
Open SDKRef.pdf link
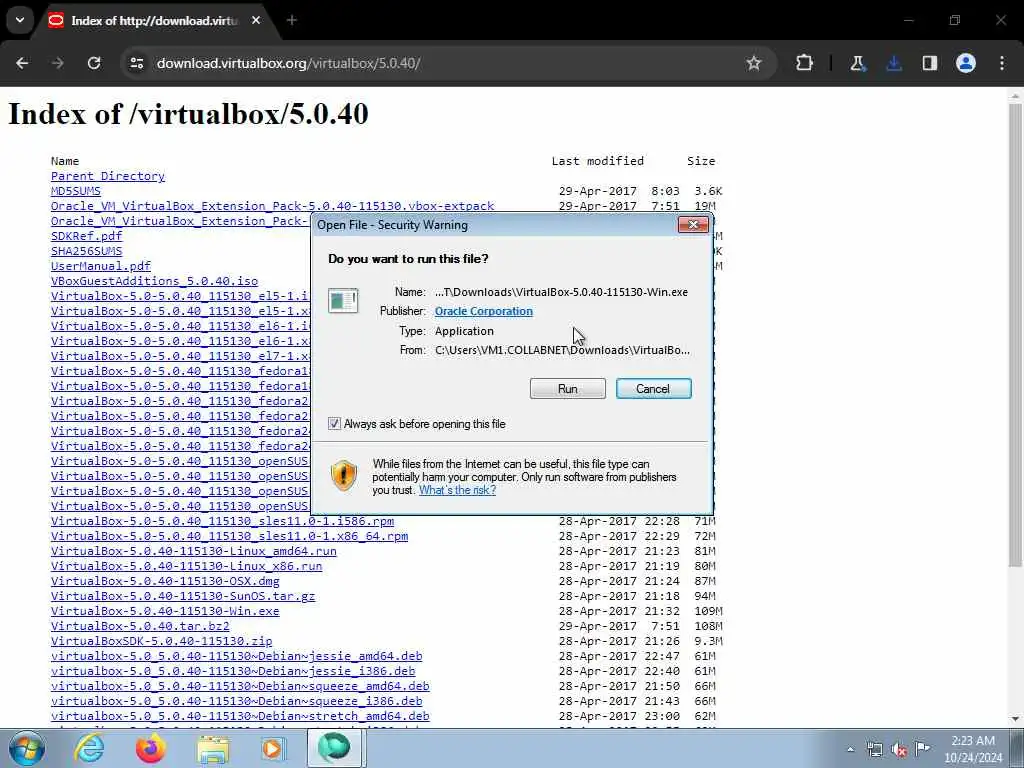(x=86, y=236)
